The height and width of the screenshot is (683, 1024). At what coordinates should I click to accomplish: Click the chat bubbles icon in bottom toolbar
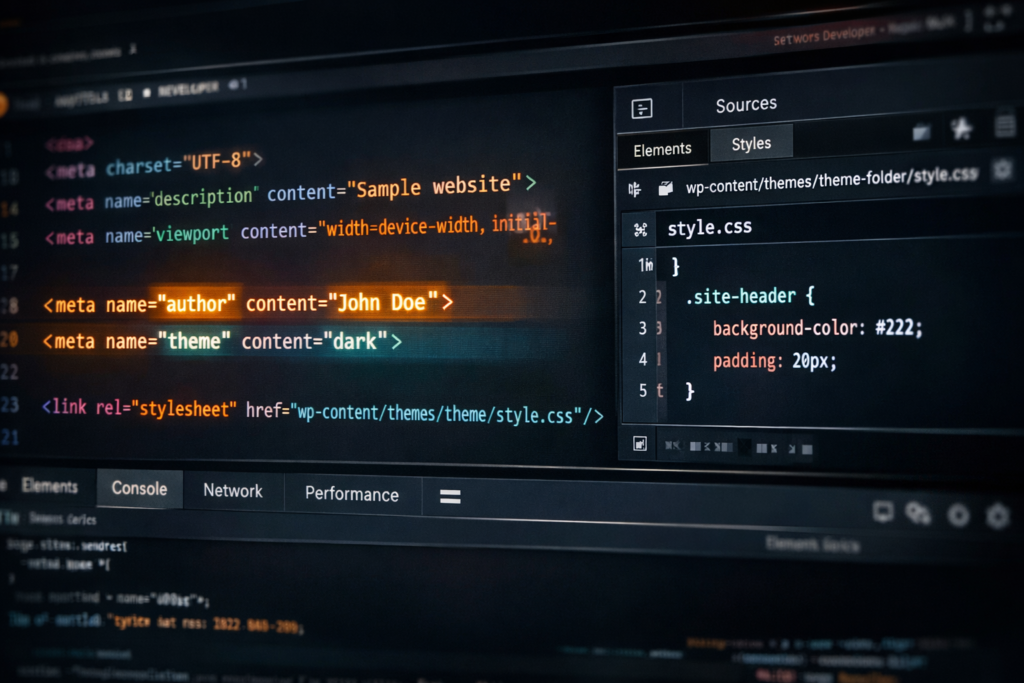click(918, 513)
